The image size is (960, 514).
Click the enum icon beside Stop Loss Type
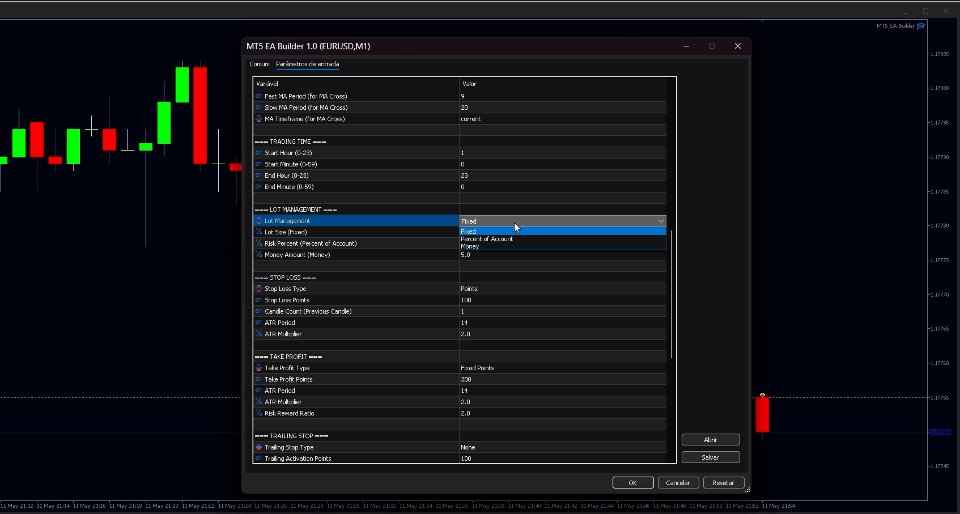click(x=258, y=289)
